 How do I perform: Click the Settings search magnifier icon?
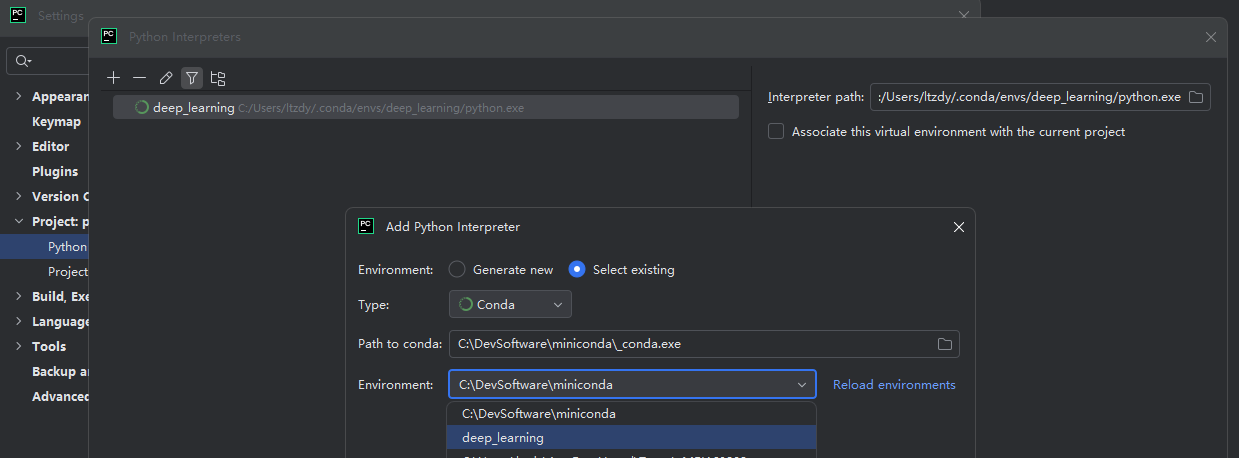pyautogui.click(x=23, y=61)
